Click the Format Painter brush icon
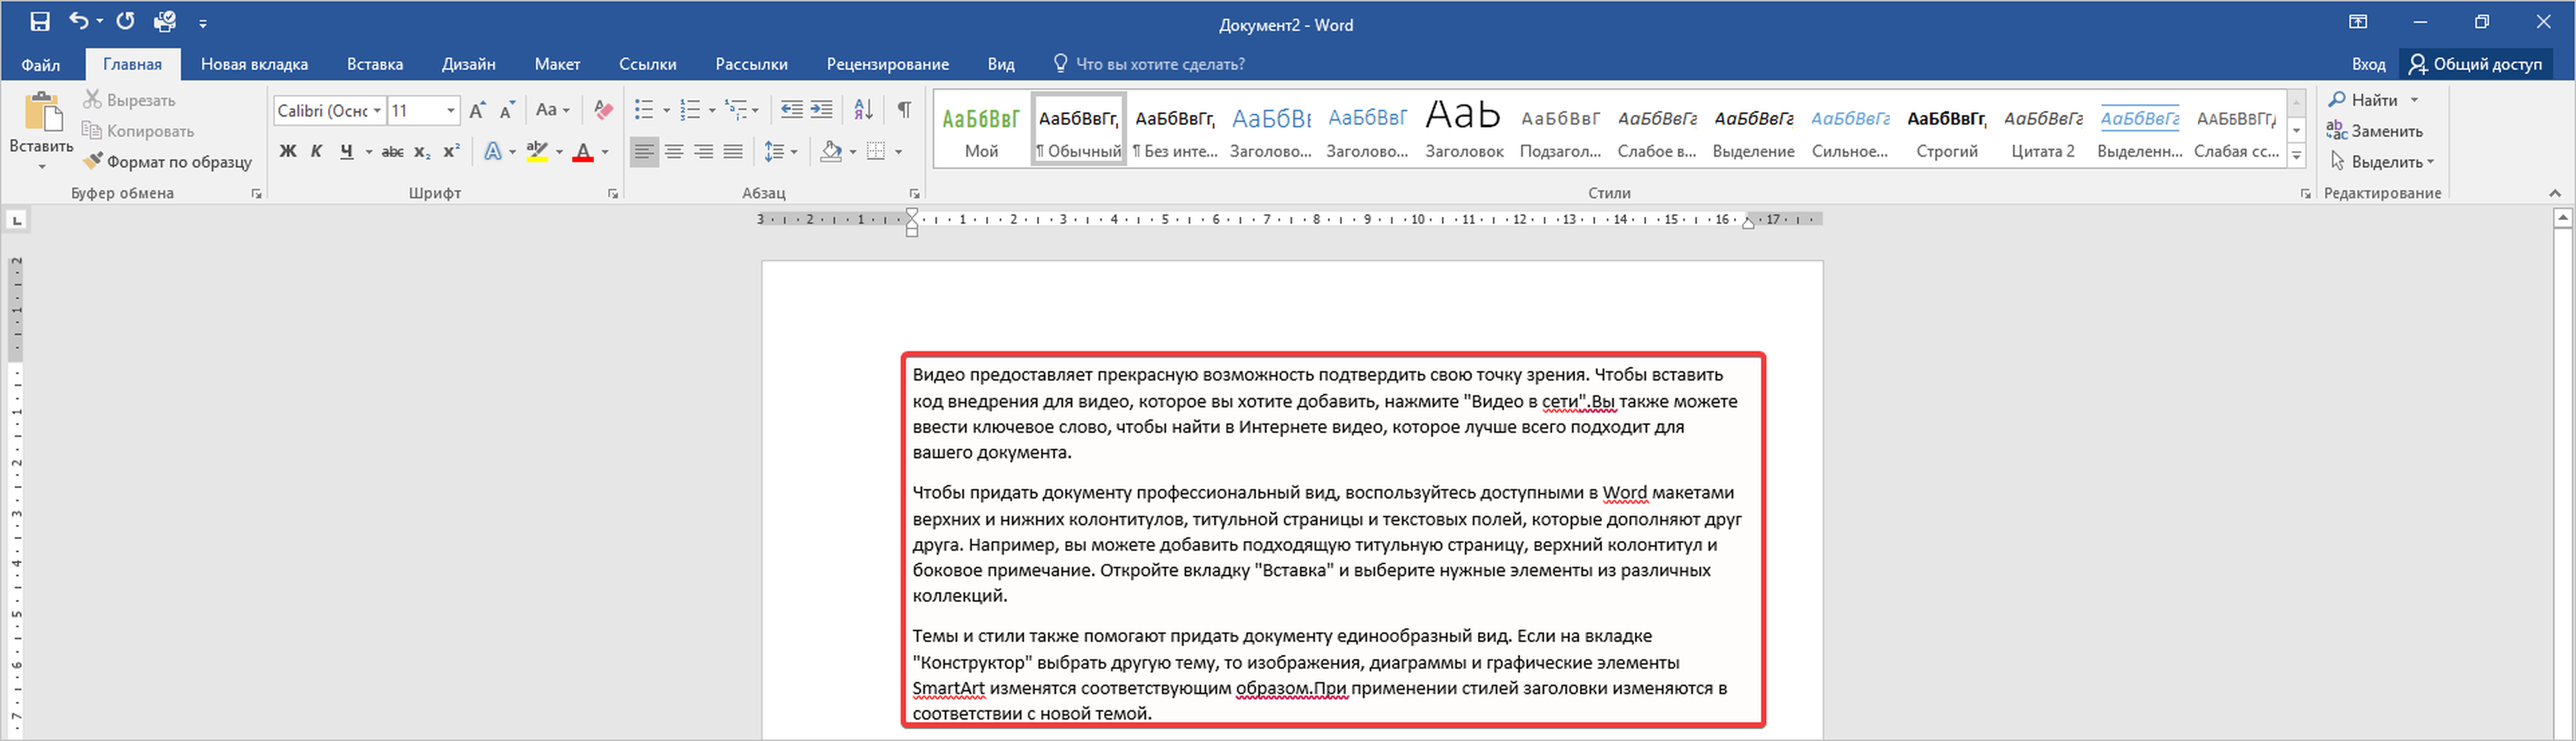The width and height of the screenshot is (2576, 741). [93, 161]
